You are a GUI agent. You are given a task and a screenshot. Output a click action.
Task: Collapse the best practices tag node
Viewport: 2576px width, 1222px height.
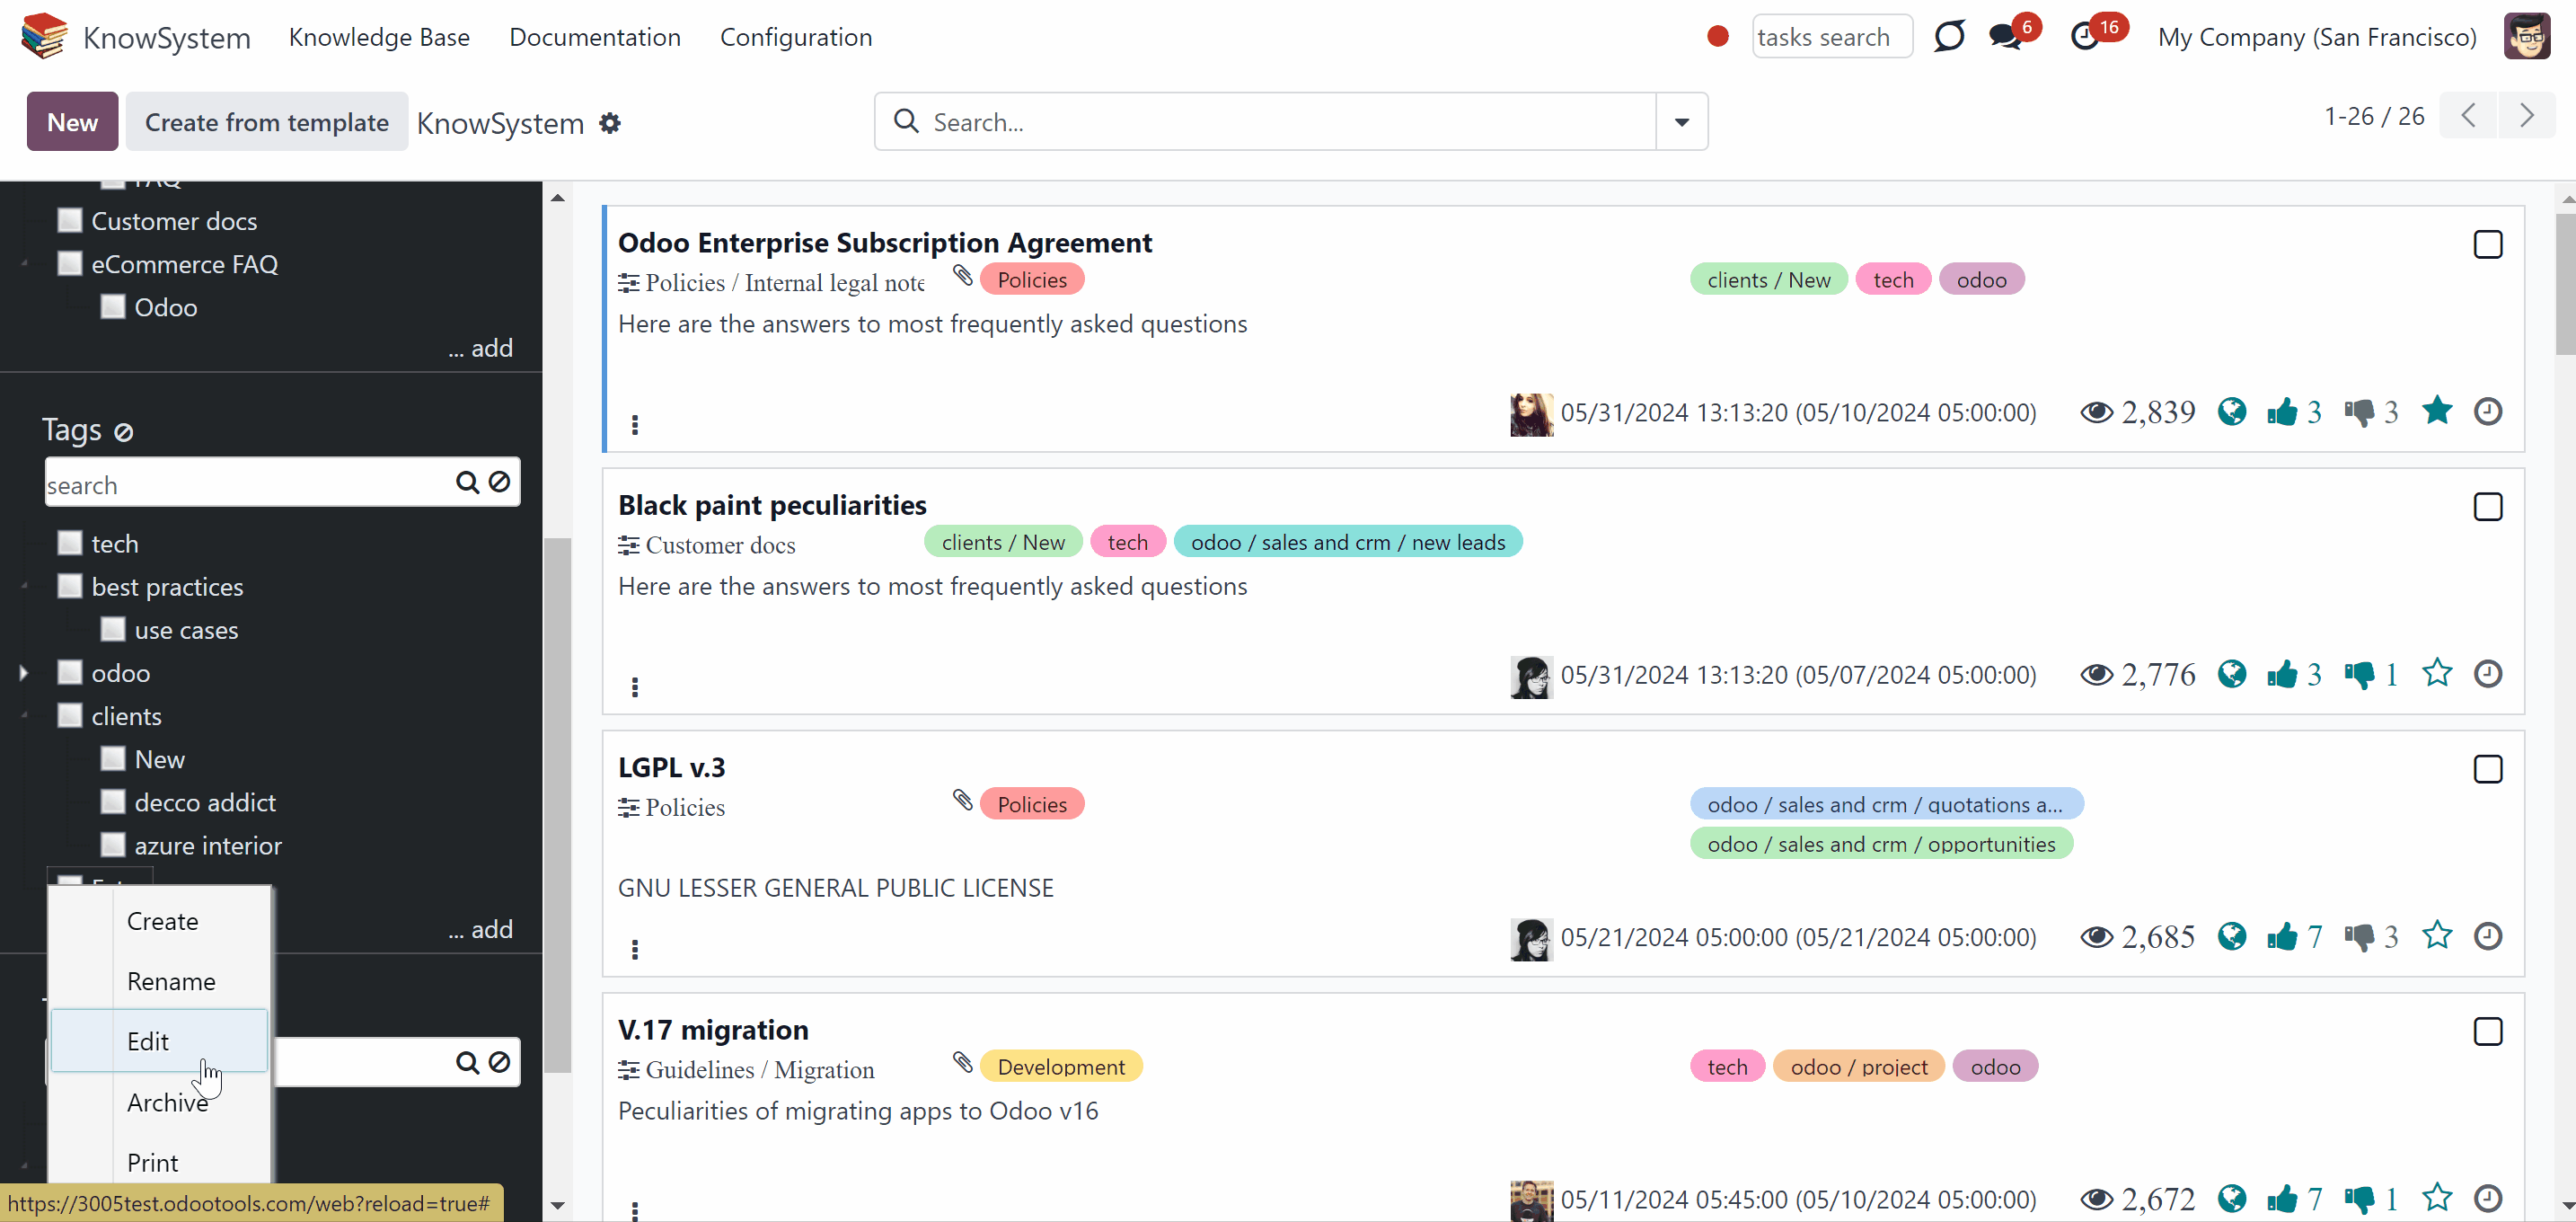point(23,586)
